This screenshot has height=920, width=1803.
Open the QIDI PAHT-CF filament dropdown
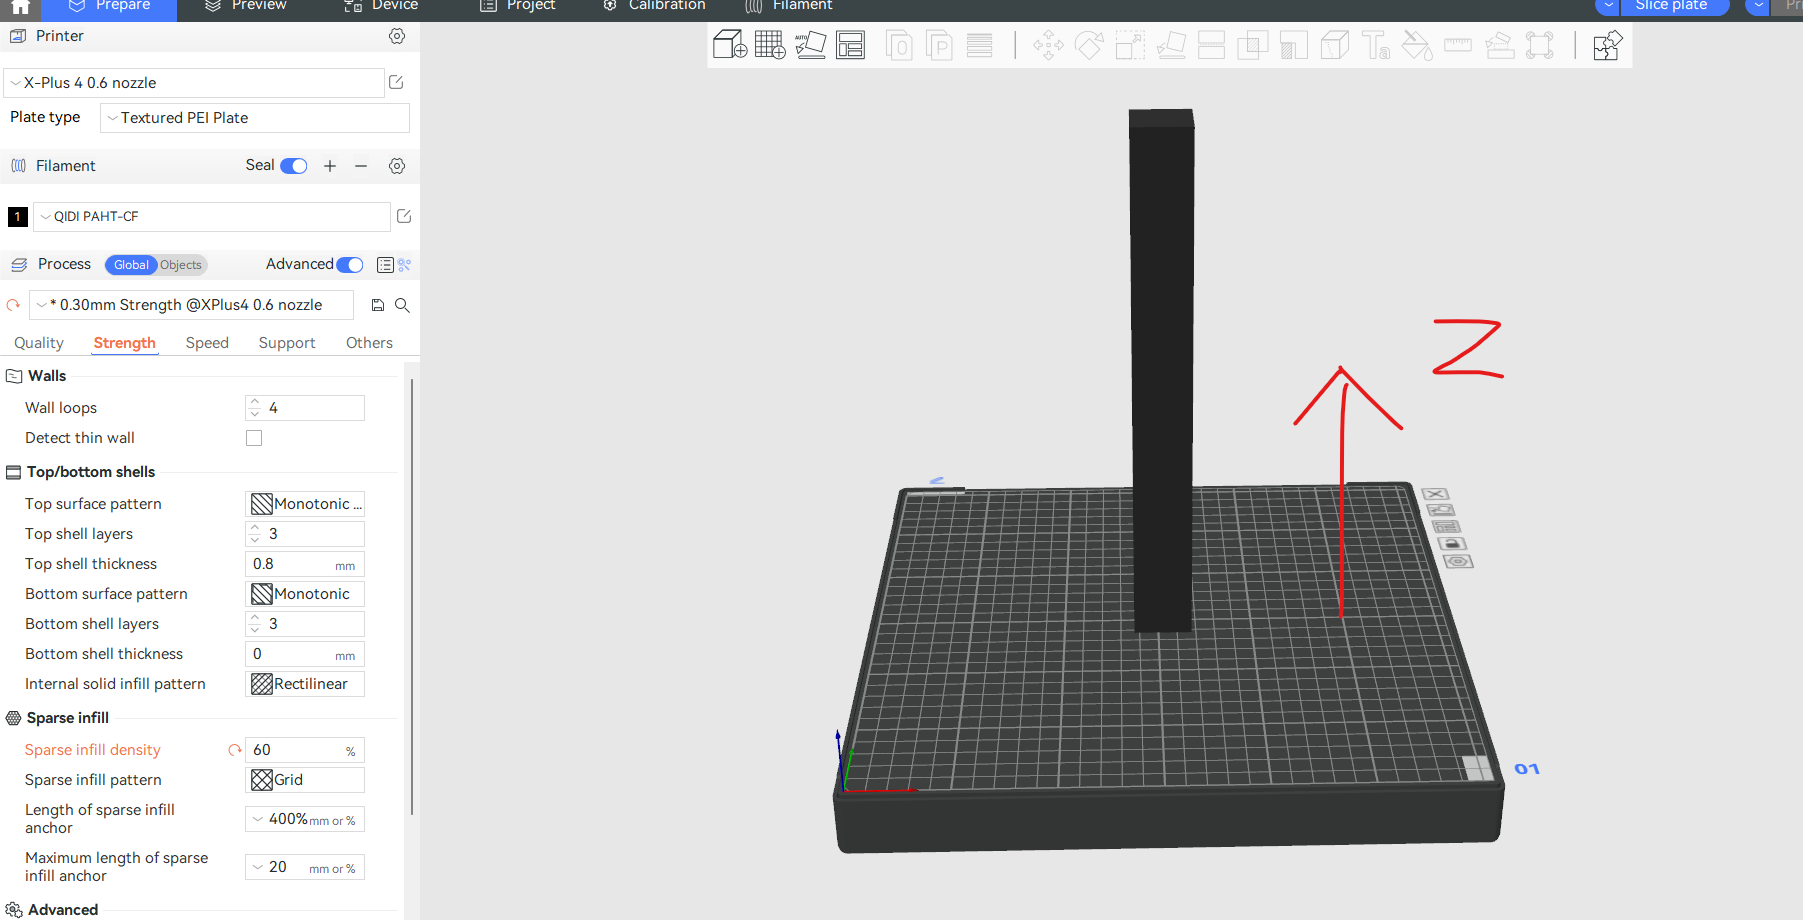click(212, 217)
